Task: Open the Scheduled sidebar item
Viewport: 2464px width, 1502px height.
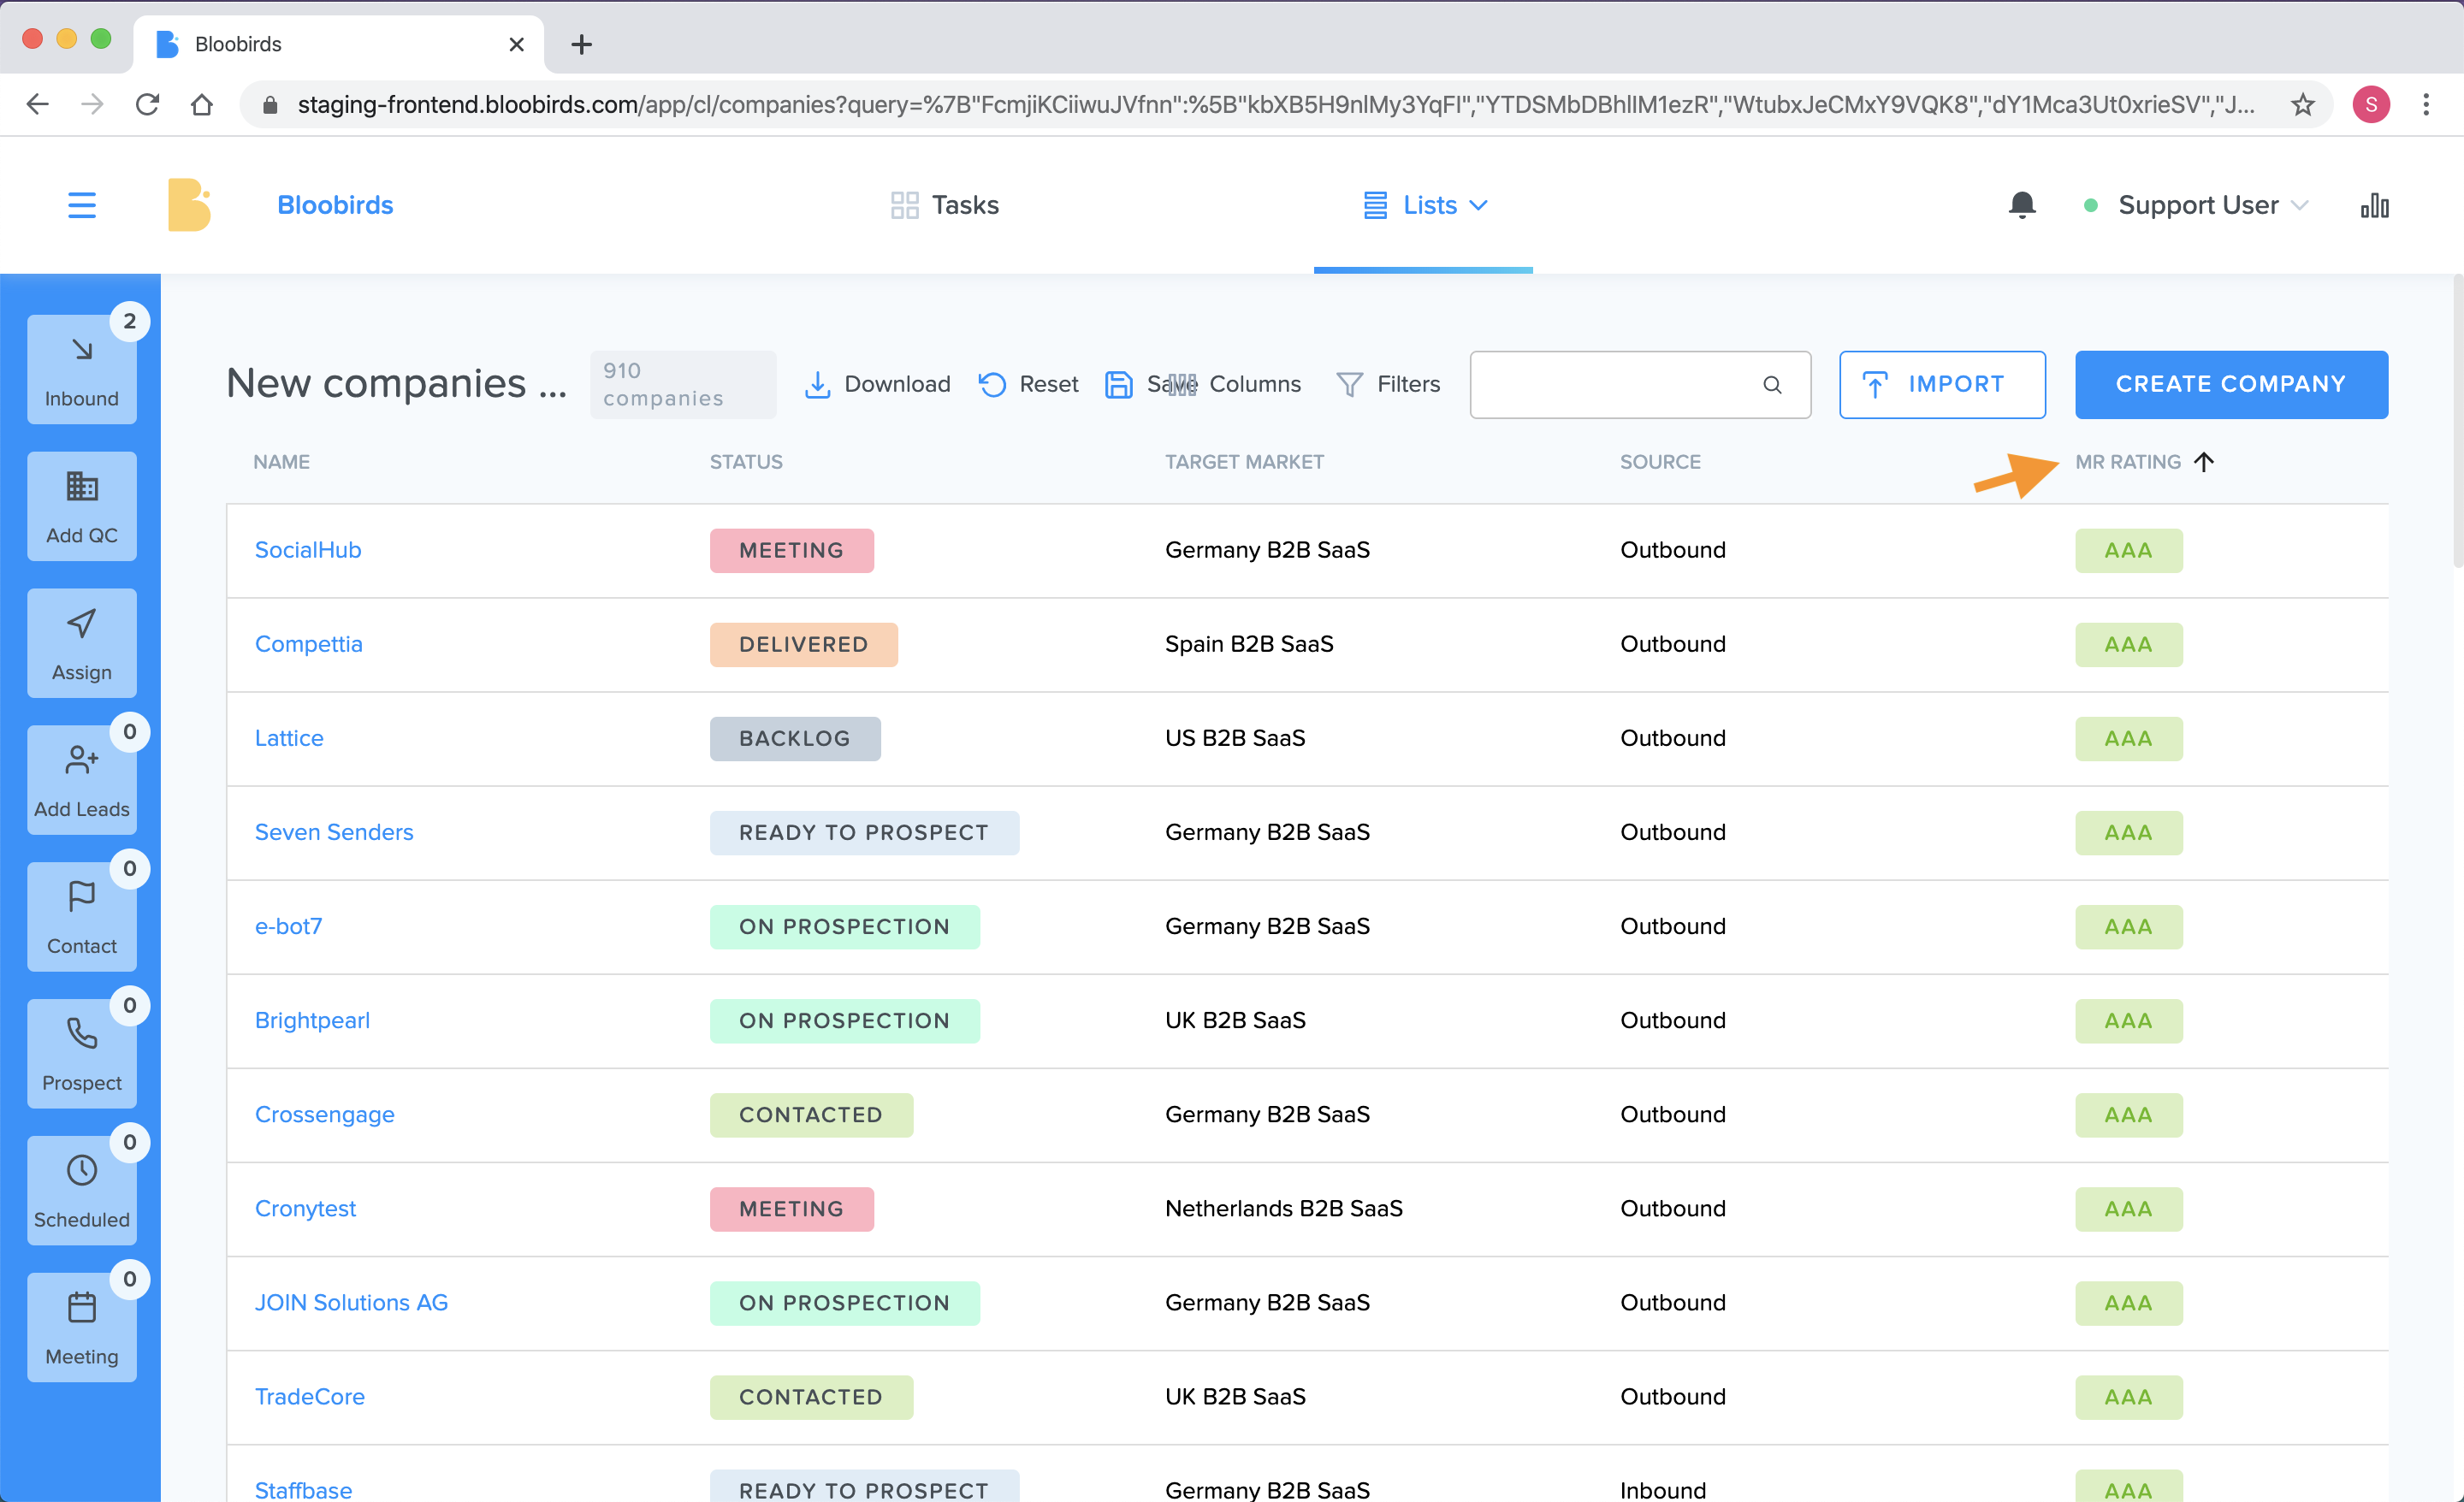Action: coord(82,1191)
